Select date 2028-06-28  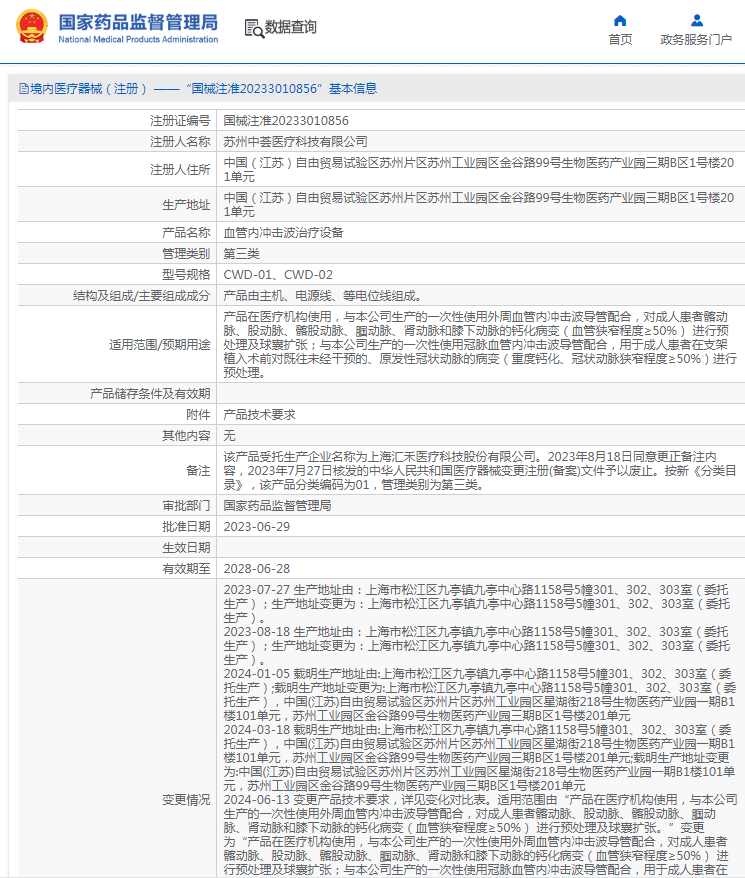(x=257, y=568)
